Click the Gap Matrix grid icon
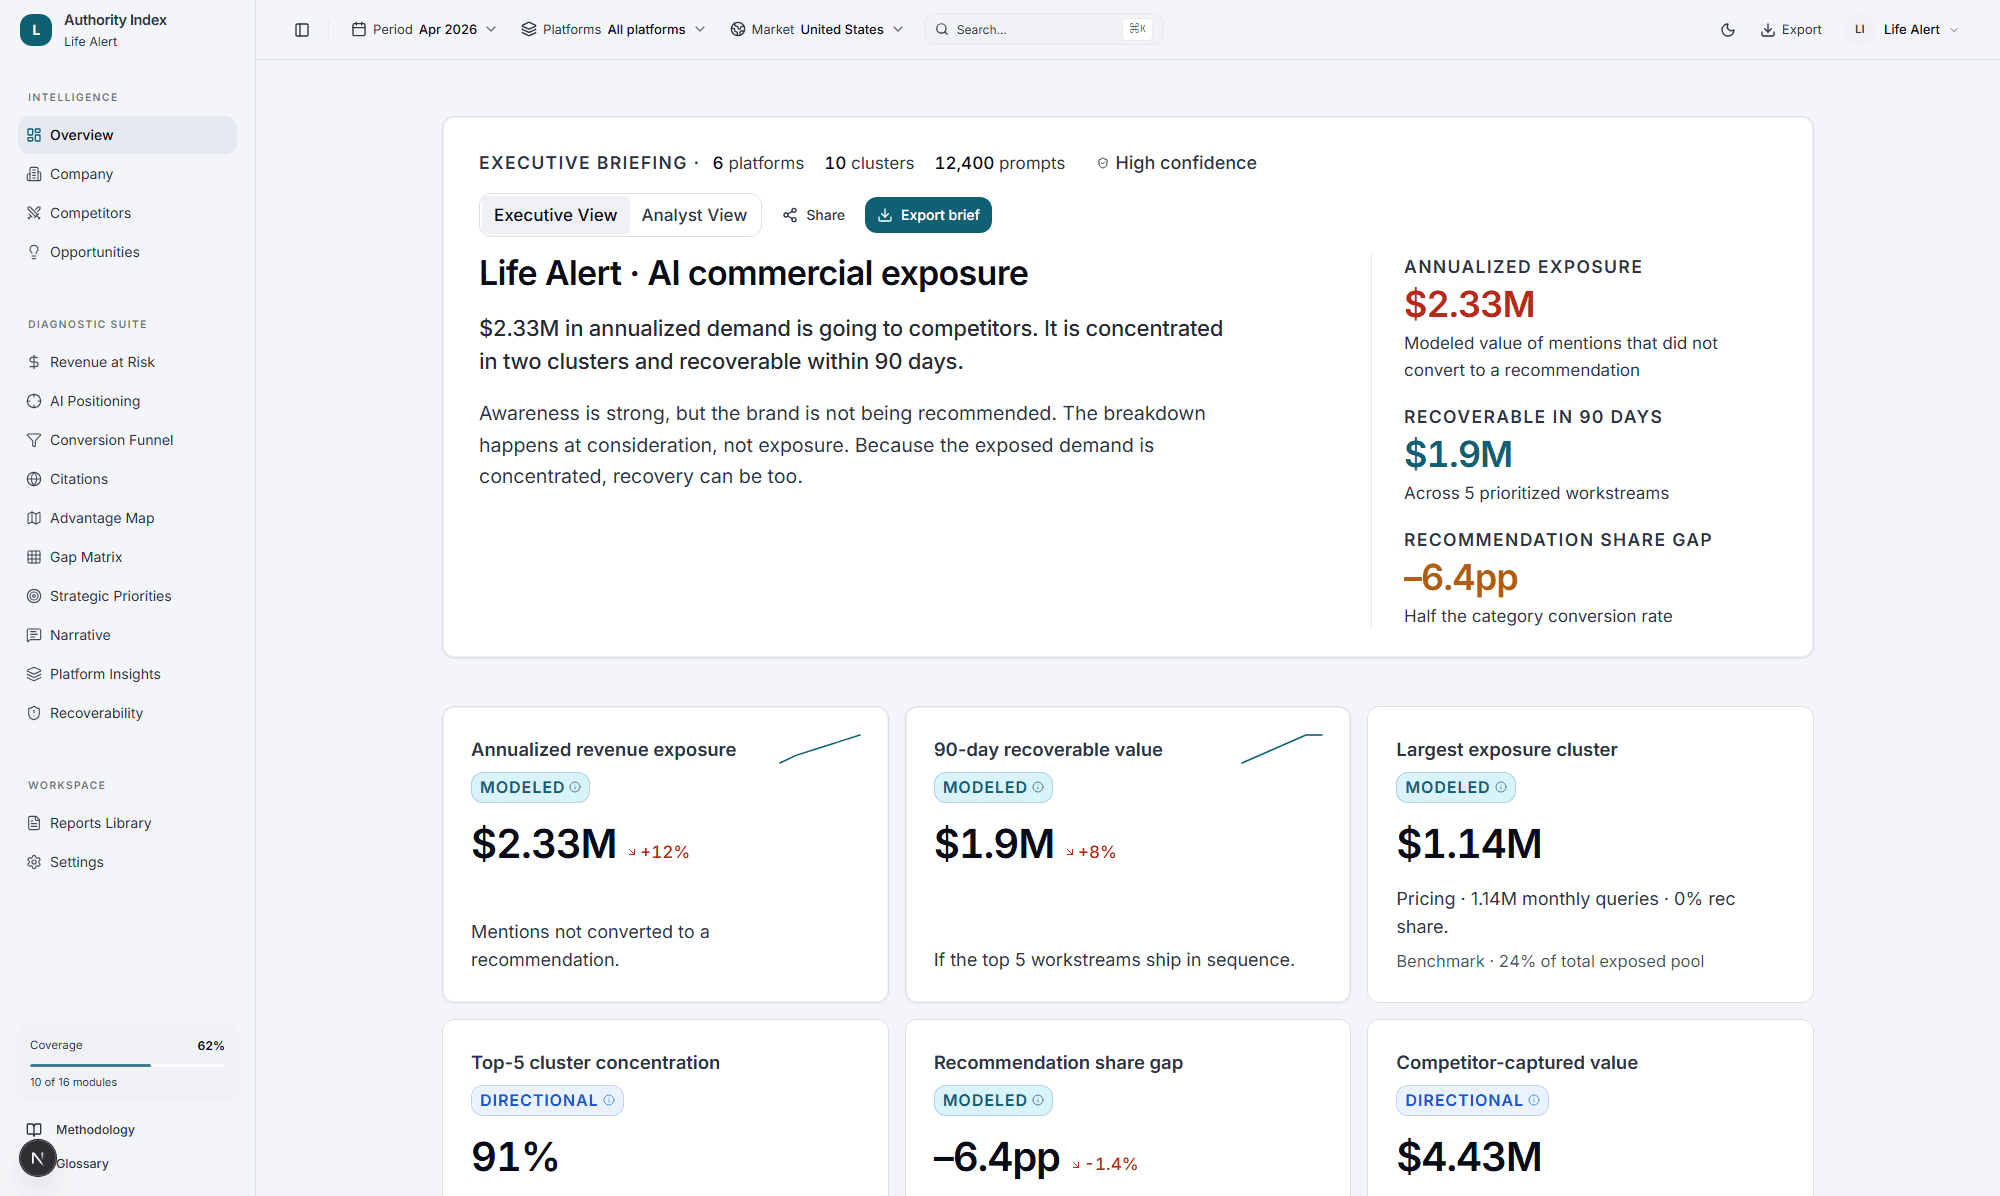 [x=34, y=557]
